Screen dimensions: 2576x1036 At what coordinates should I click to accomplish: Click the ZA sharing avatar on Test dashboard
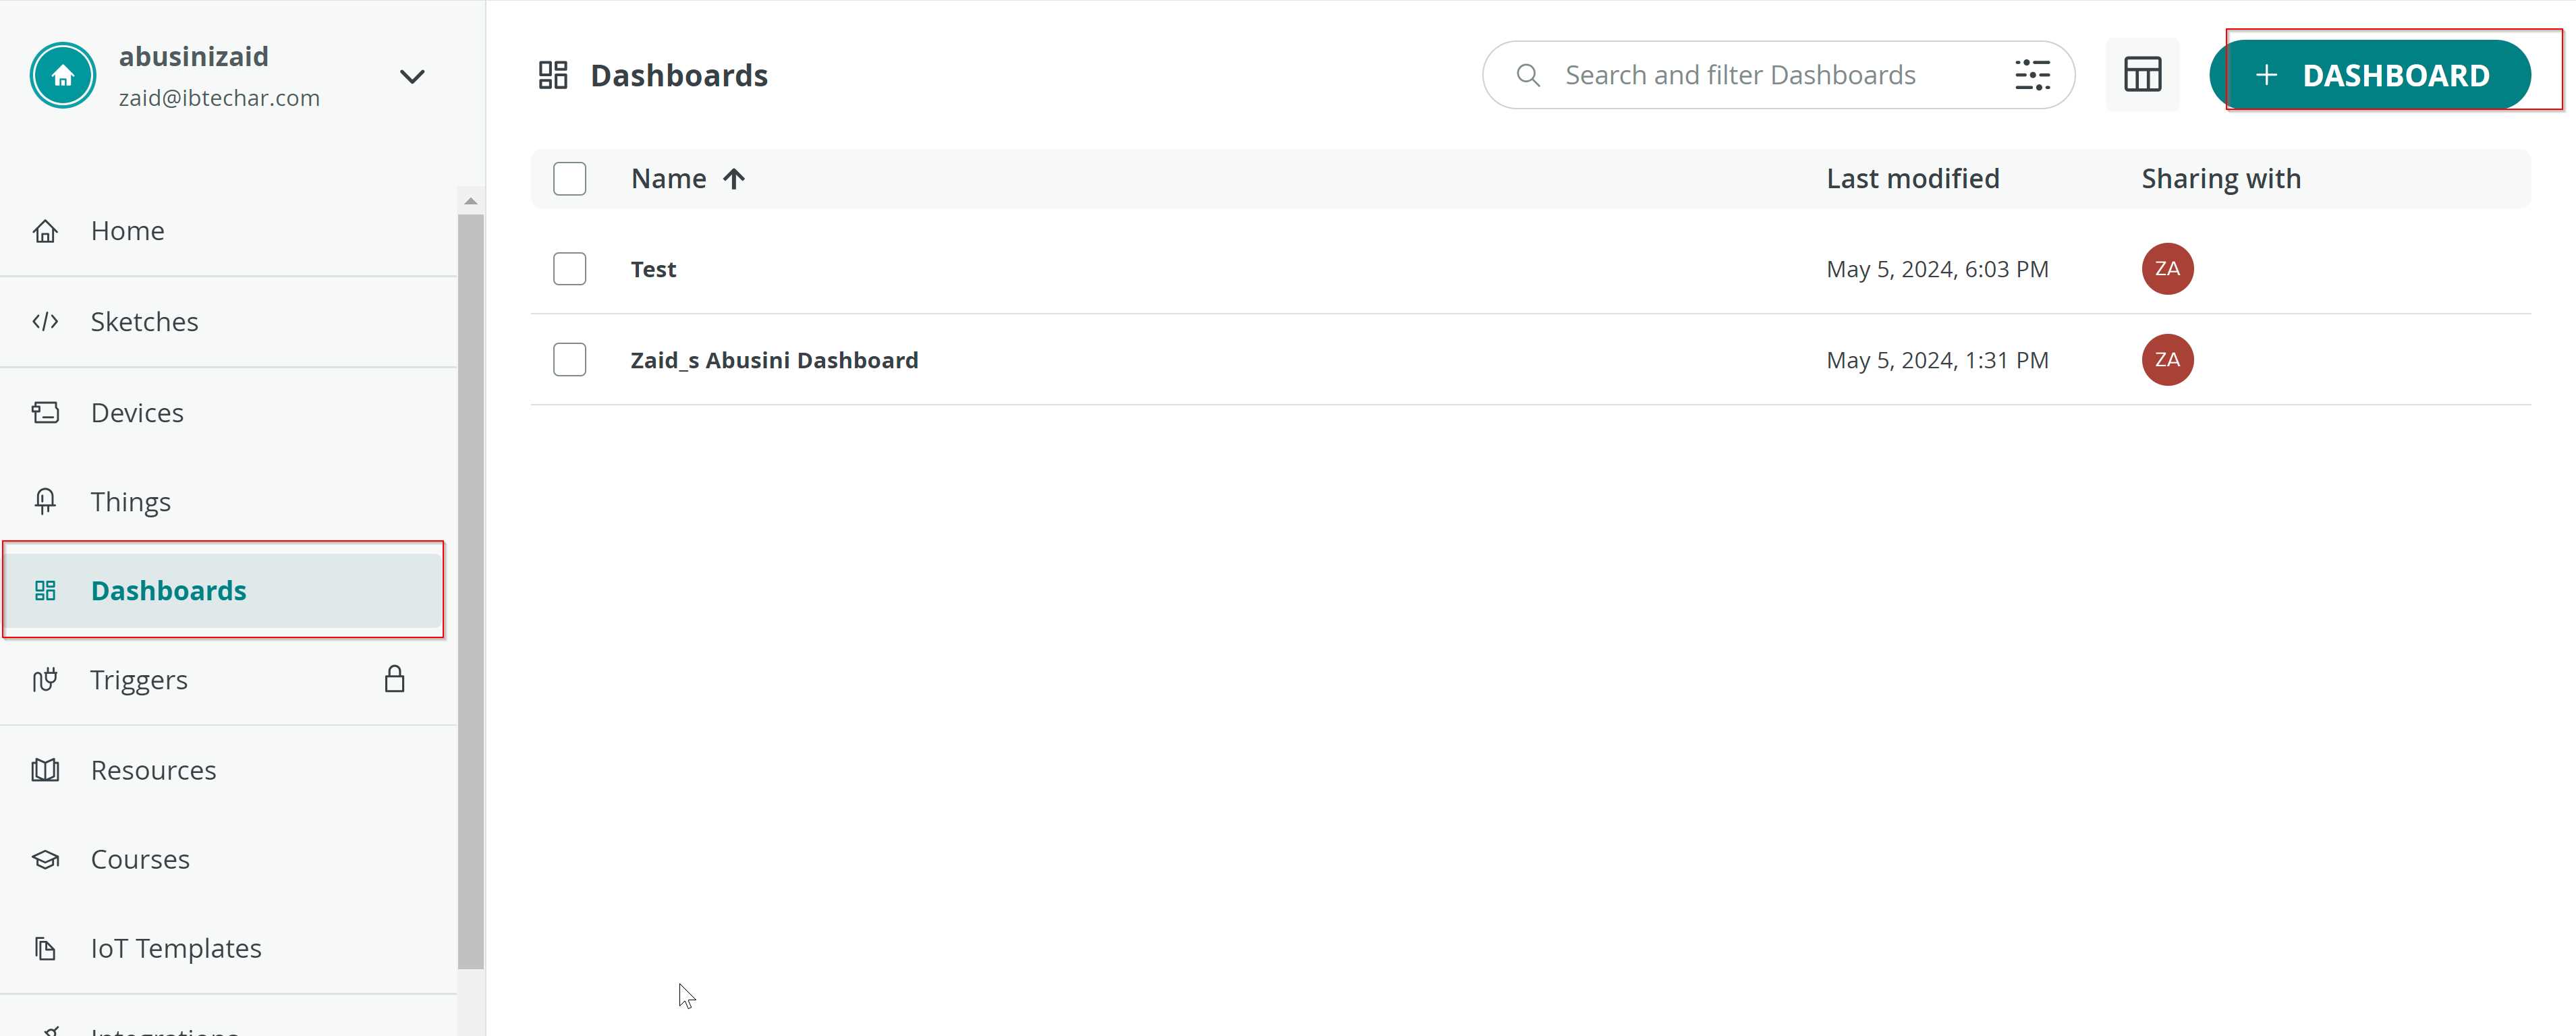point(2167,268)
